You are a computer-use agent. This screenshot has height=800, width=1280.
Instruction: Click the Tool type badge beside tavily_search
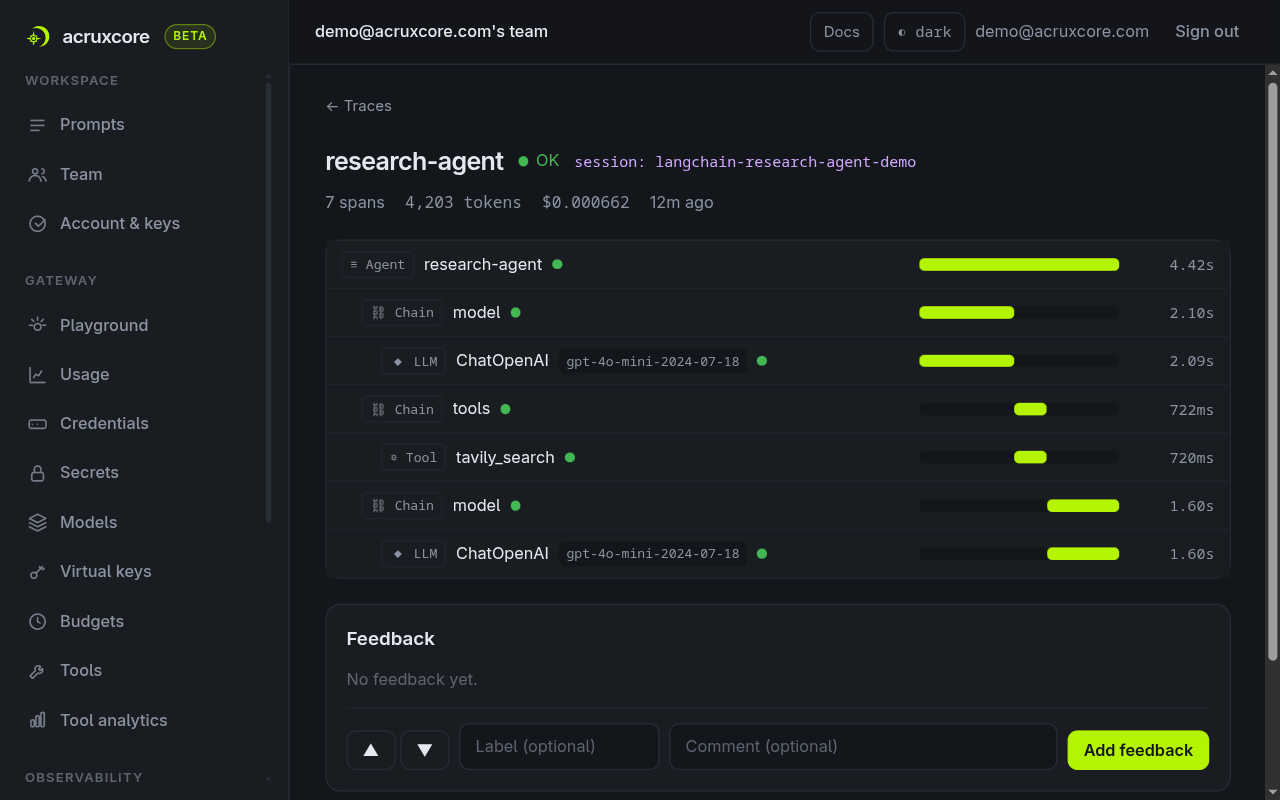[x=413, y=457]
